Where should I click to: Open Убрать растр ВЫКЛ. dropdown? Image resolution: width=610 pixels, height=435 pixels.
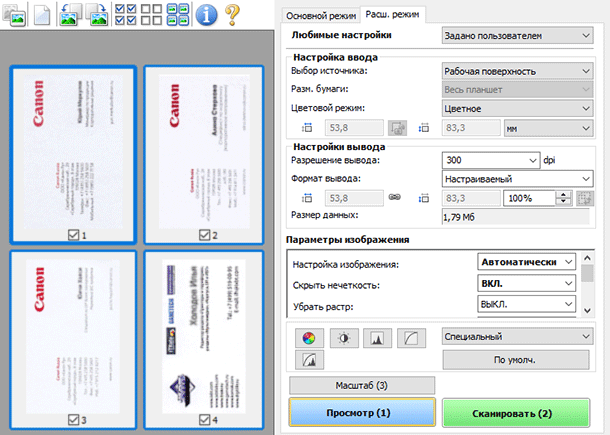coord(526,304)
